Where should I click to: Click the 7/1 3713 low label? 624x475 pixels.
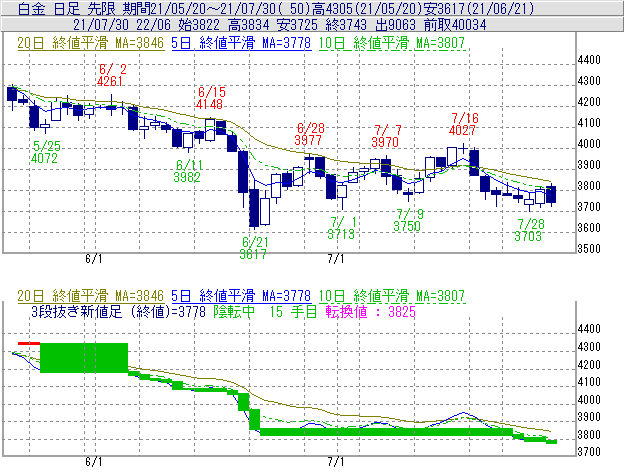(x=341, y=228)
